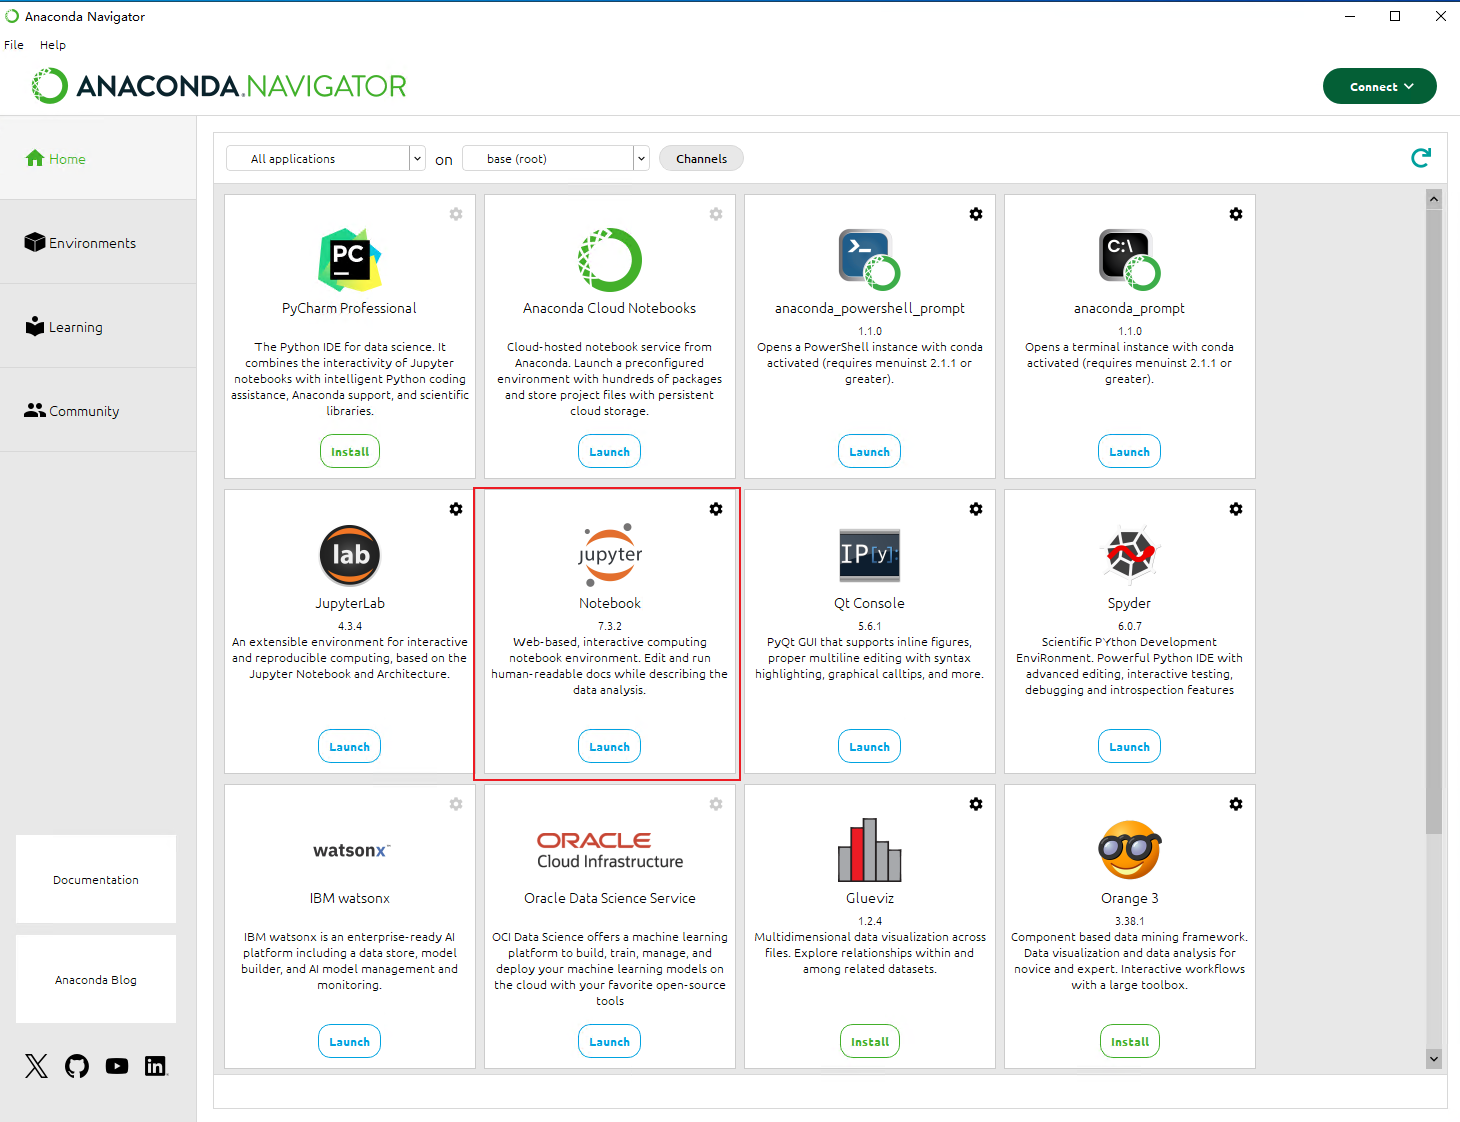Open the Spyder settings gear
The width and height of the screenshot is (1460, 1122).
pyautogui.click(x=1236, y=509)
